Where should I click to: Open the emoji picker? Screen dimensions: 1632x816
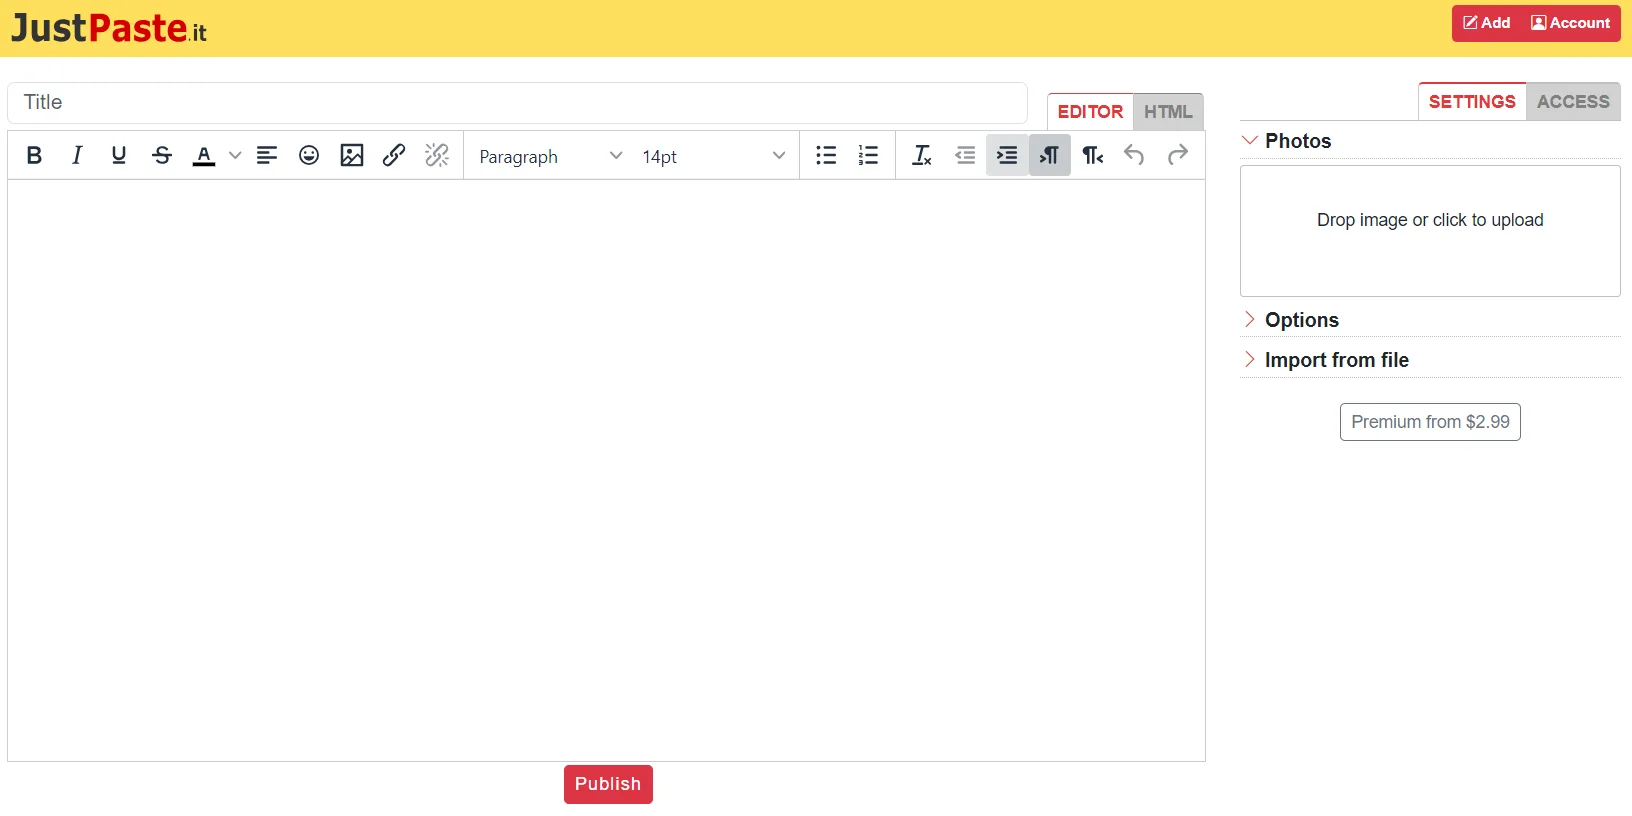(309, 155)
